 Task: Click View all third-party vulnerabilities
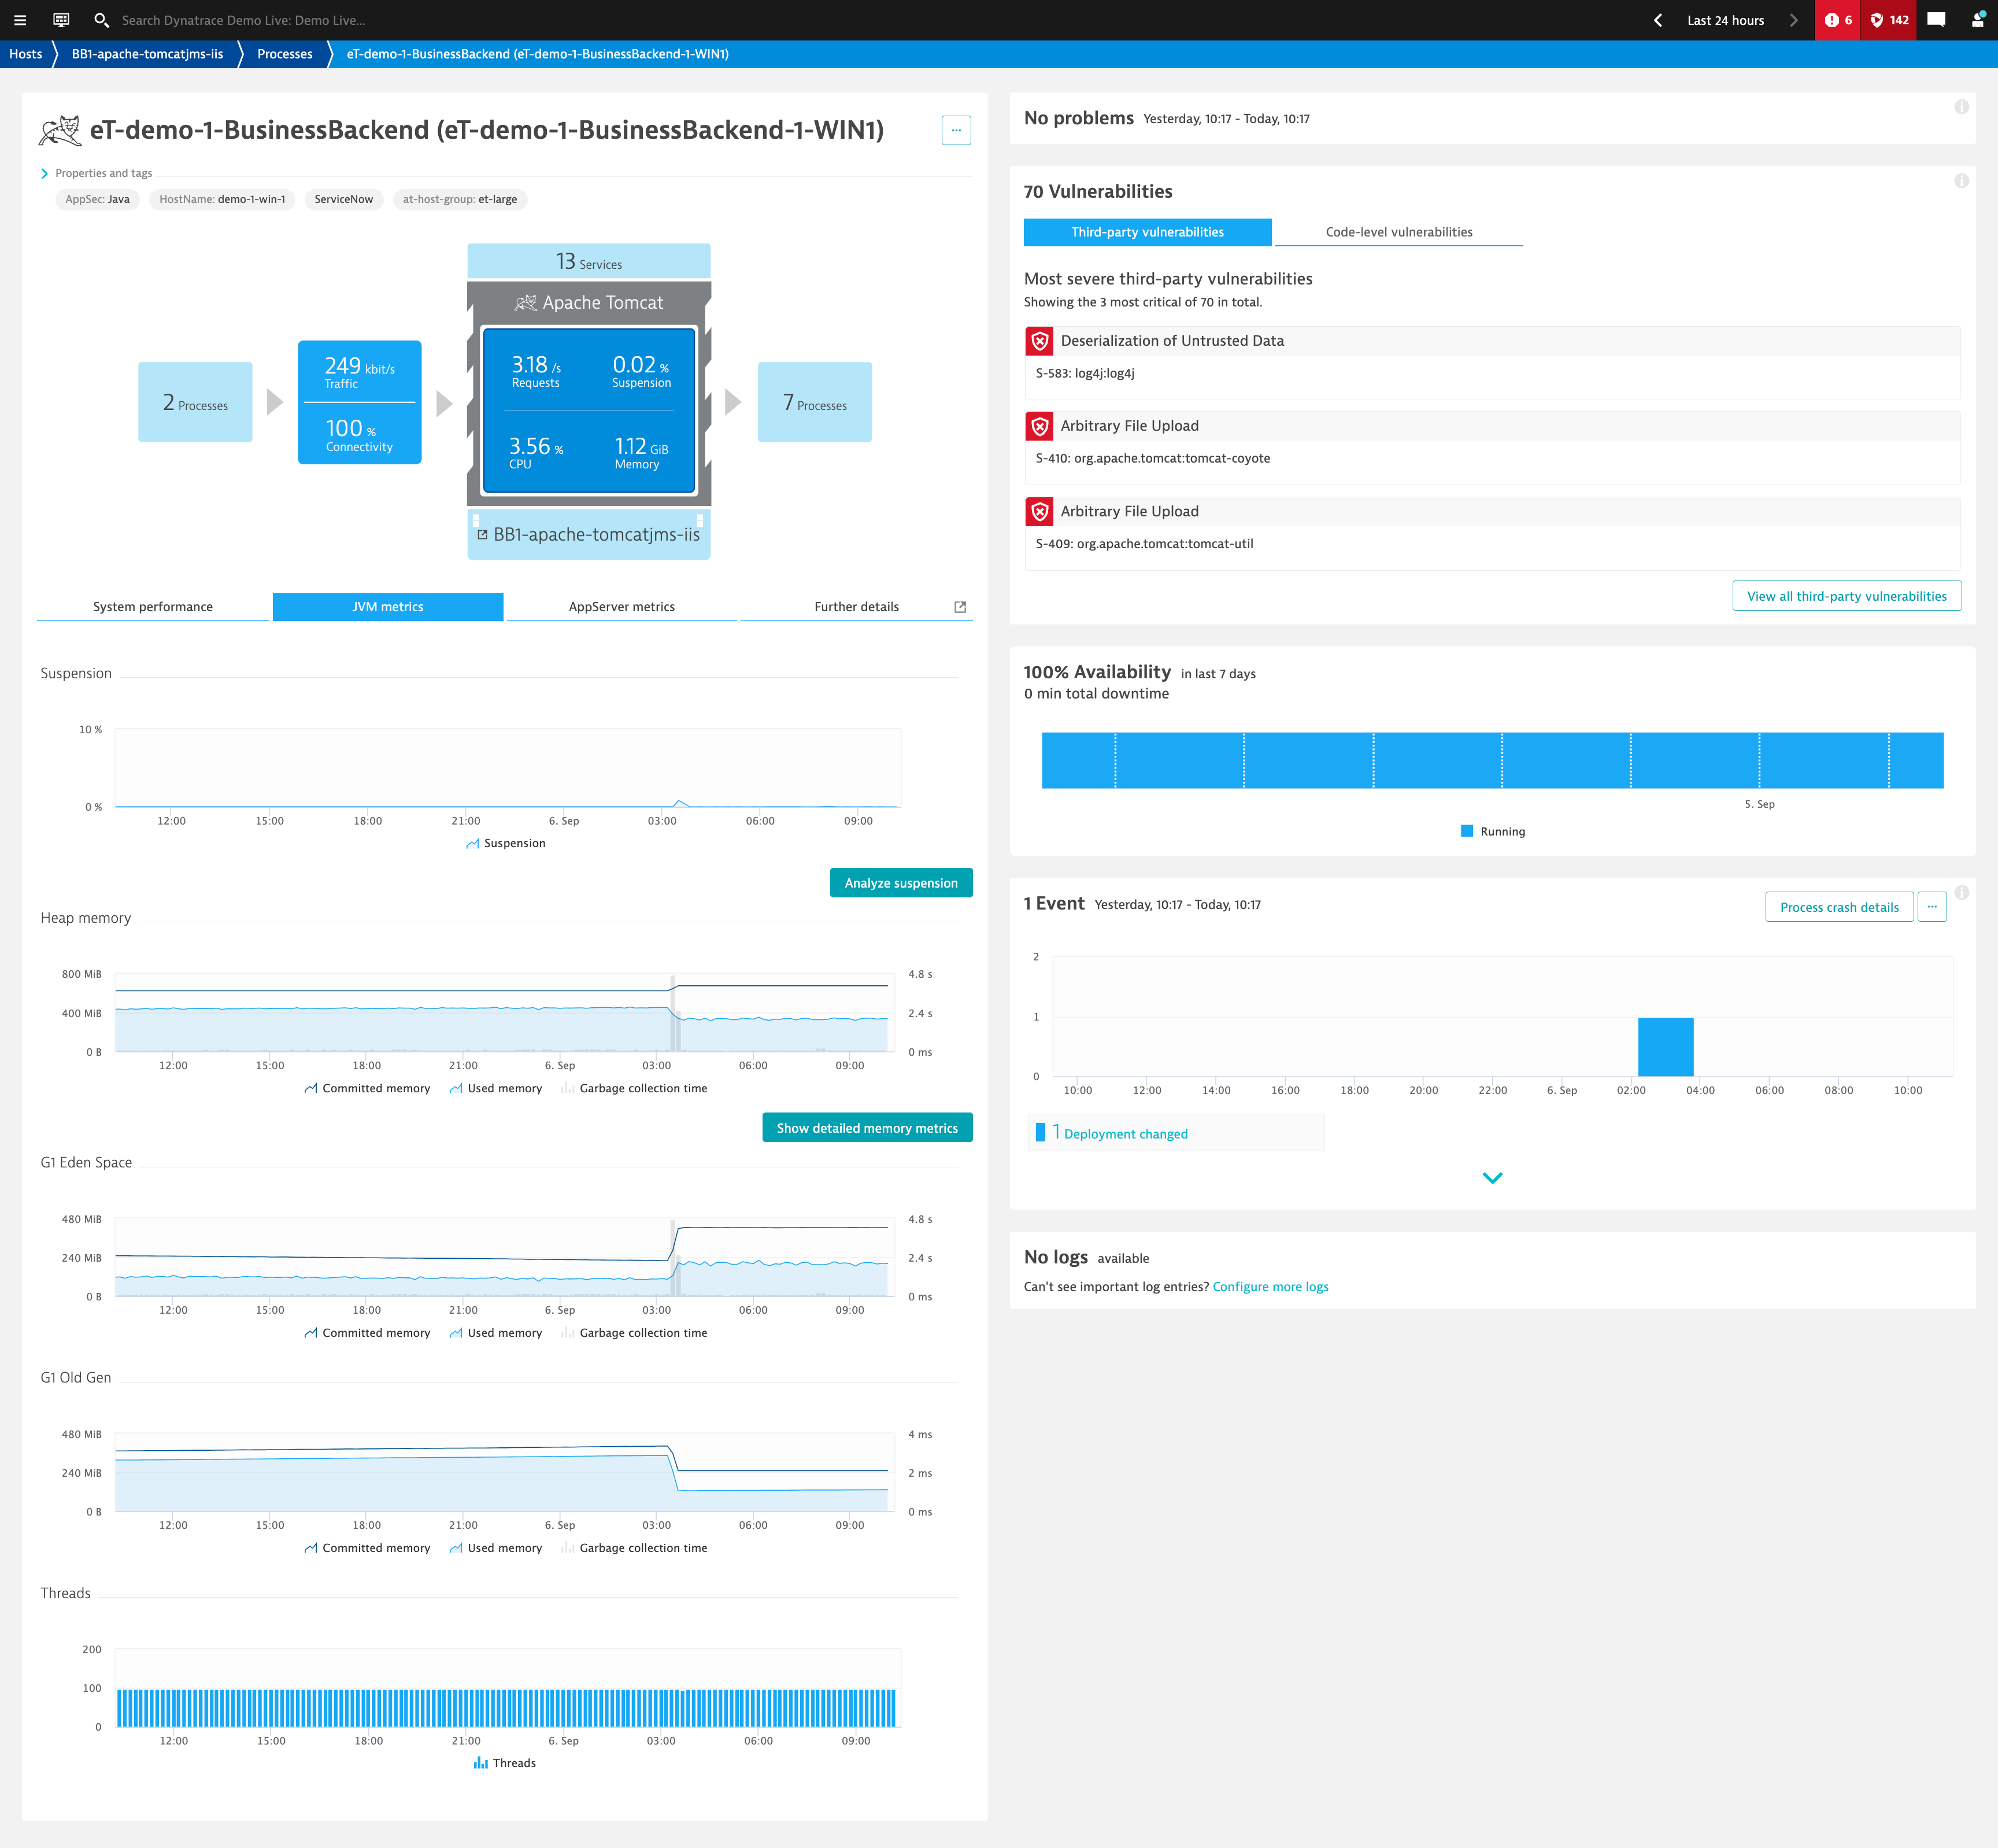(x=1846, y=596)
